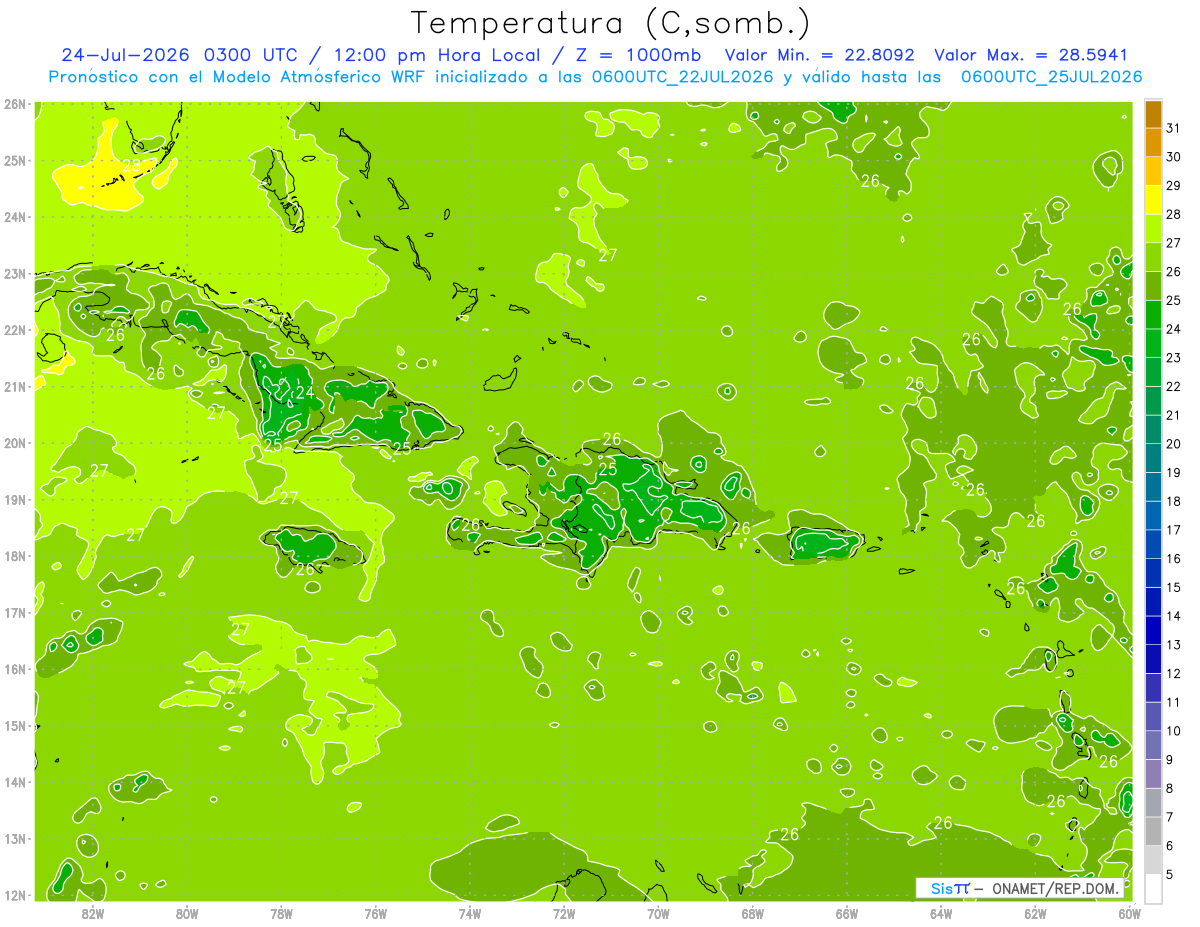1200x927 pixels.
Task: Click the 28 value on the color legend
Action: [x=1174, y=214]
